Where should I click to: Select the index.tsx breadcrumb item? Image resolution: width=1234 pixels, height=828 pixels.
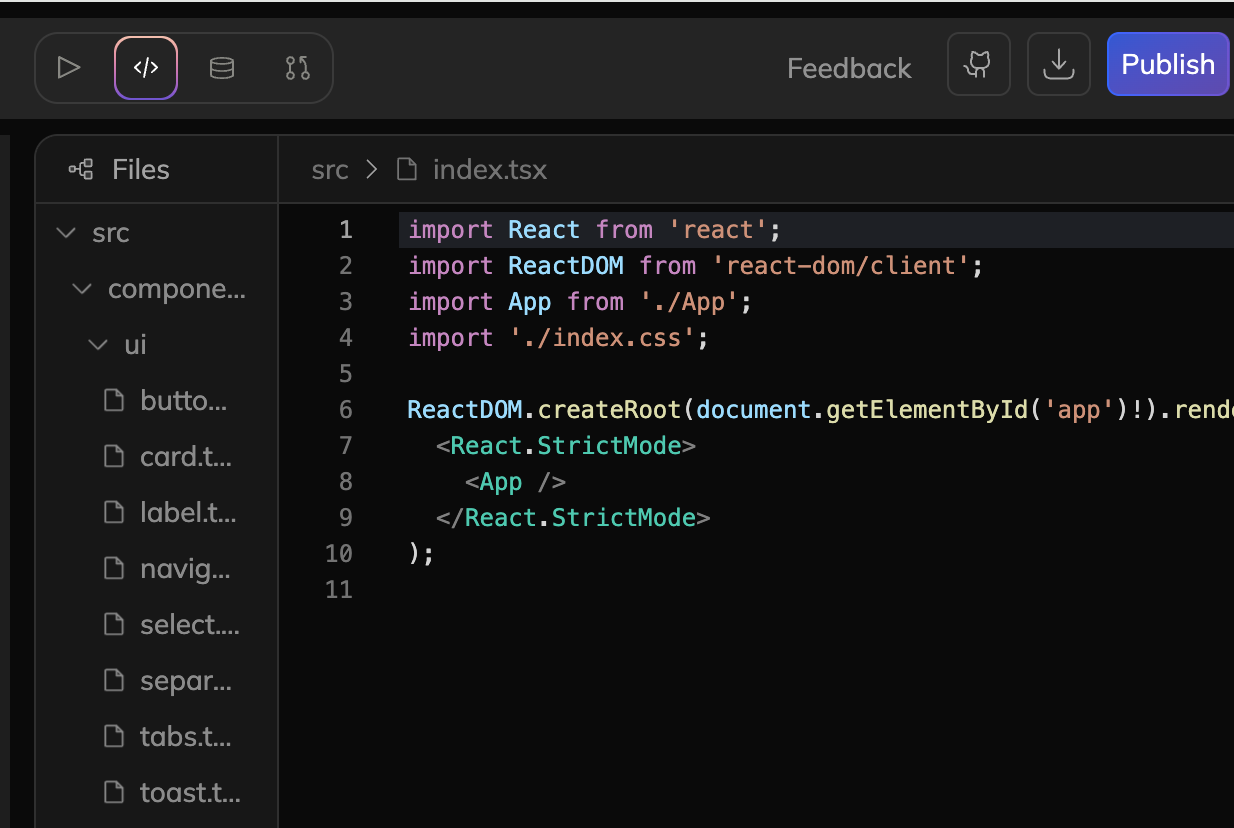[489, 169]
